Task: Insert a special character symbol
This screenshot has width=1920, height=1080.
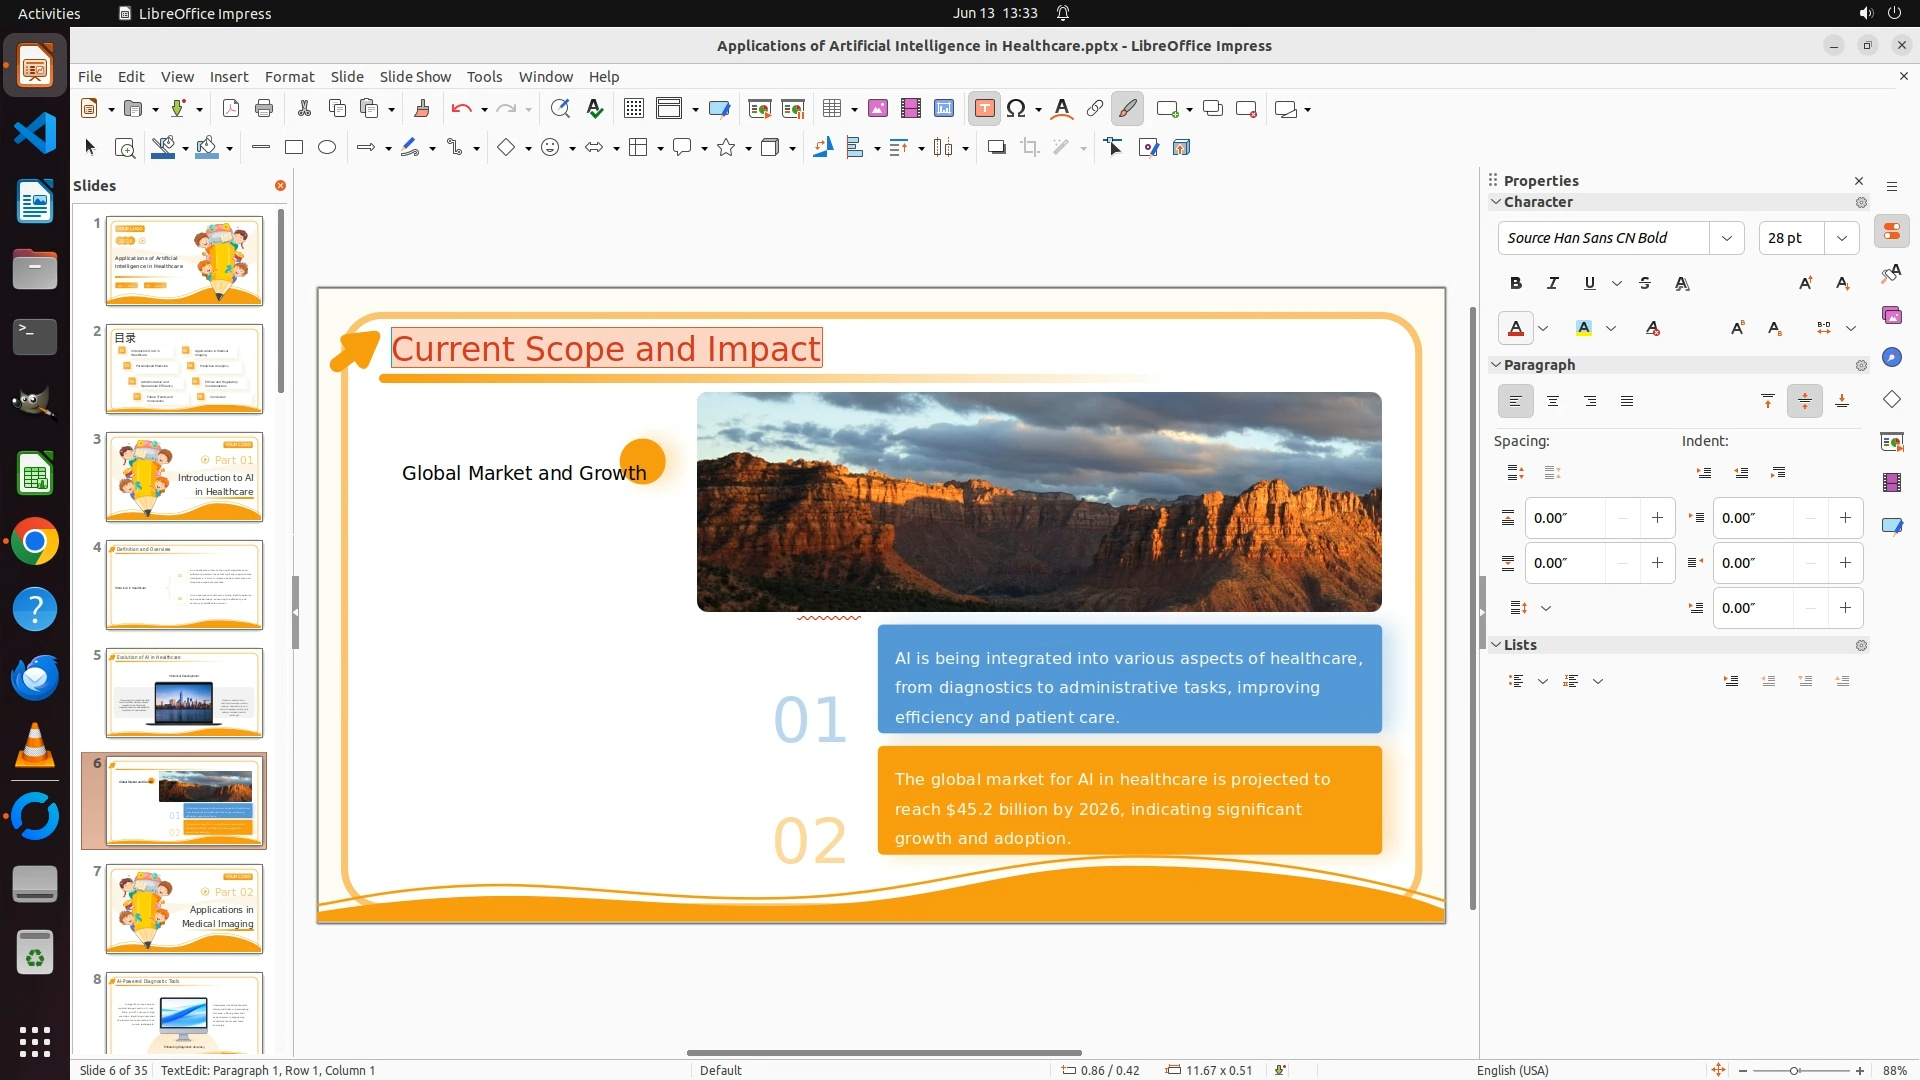Action: click(x=1016, y=109)
